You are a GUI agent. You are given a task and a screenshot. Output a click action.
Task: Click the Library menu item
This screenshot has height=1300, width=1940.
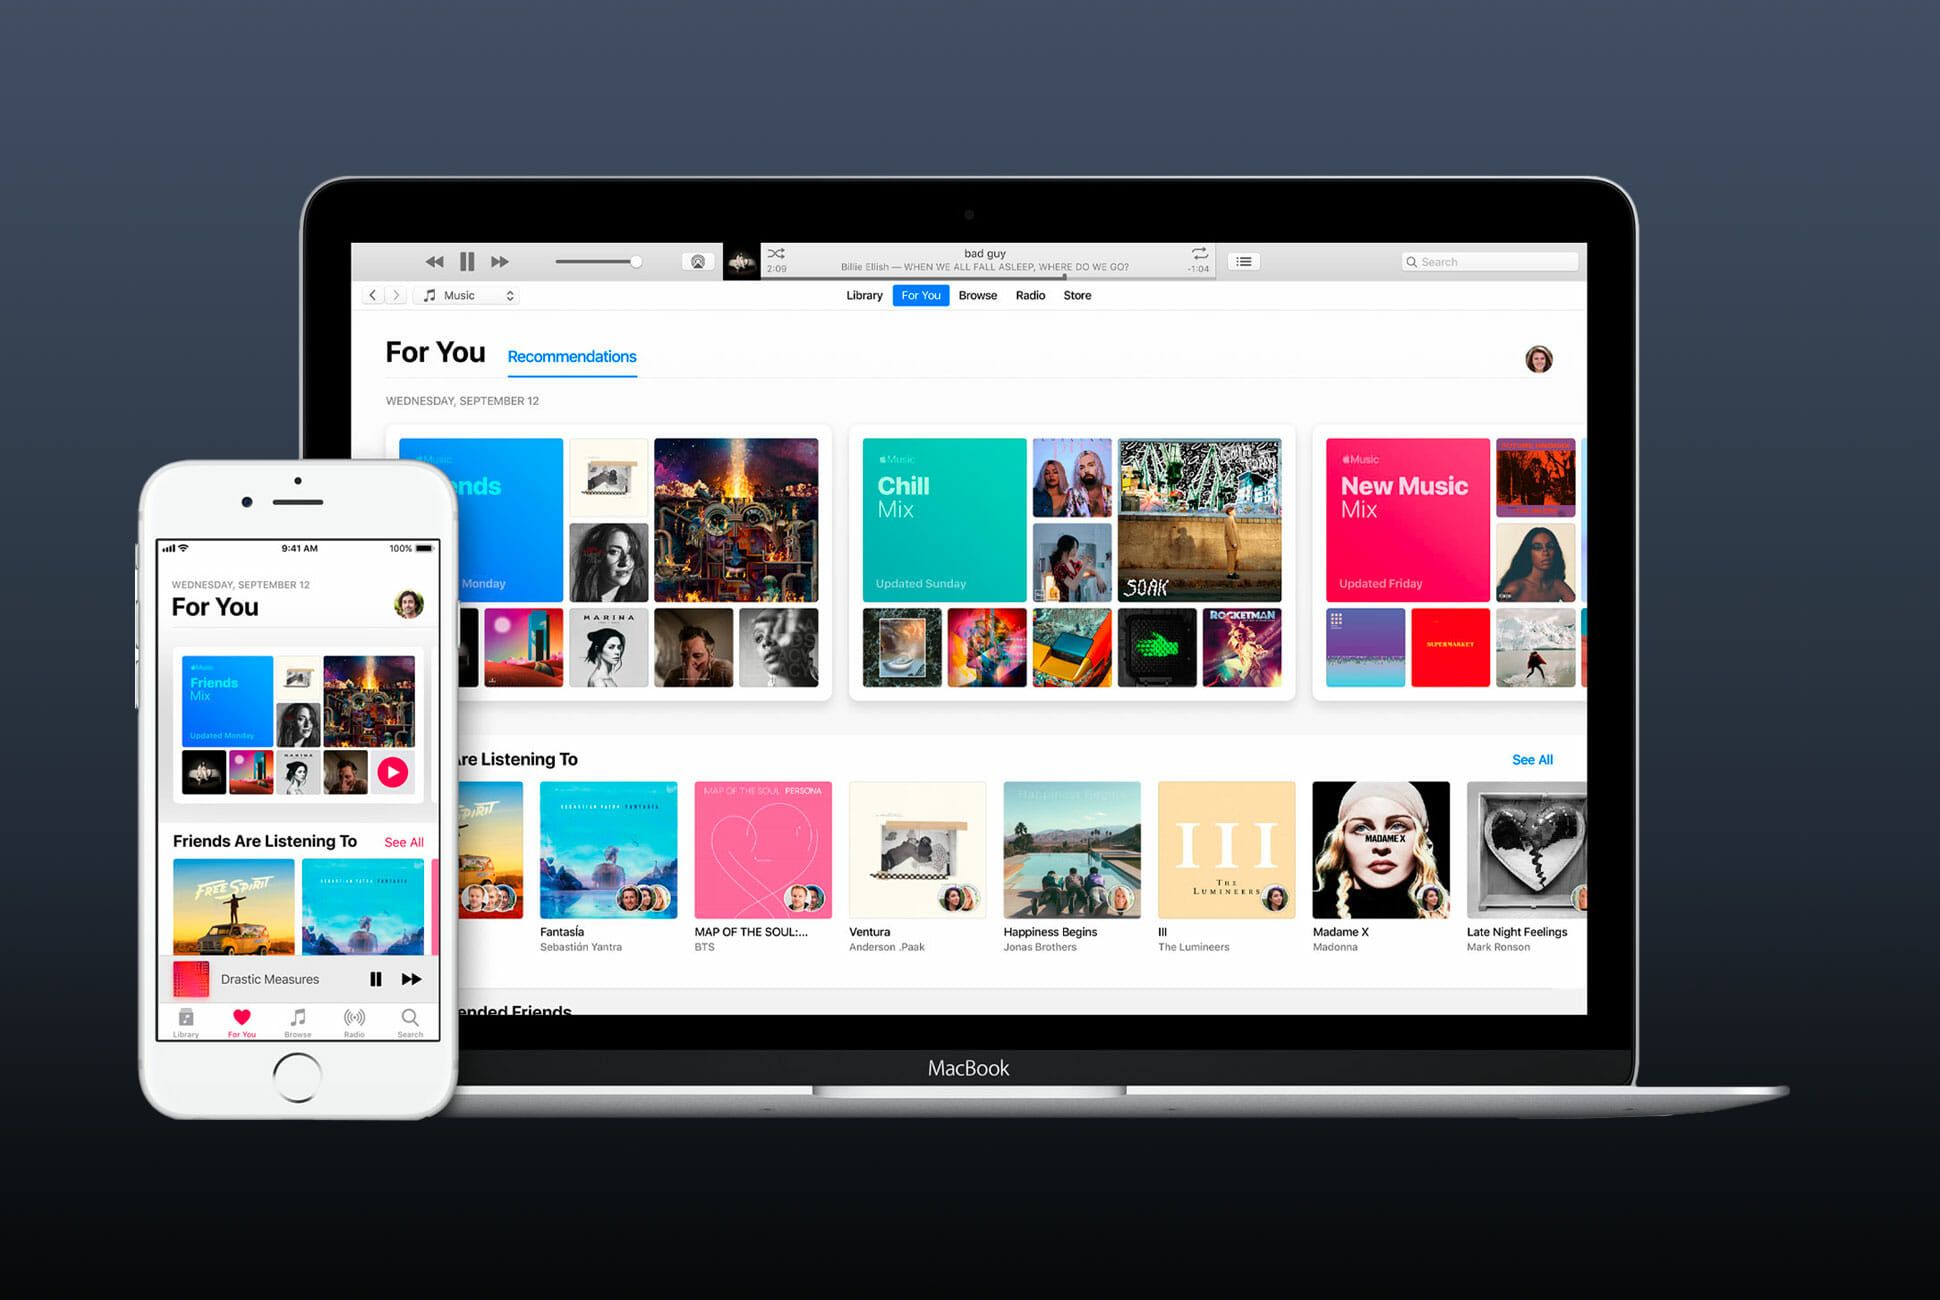[x=860, y=296]
